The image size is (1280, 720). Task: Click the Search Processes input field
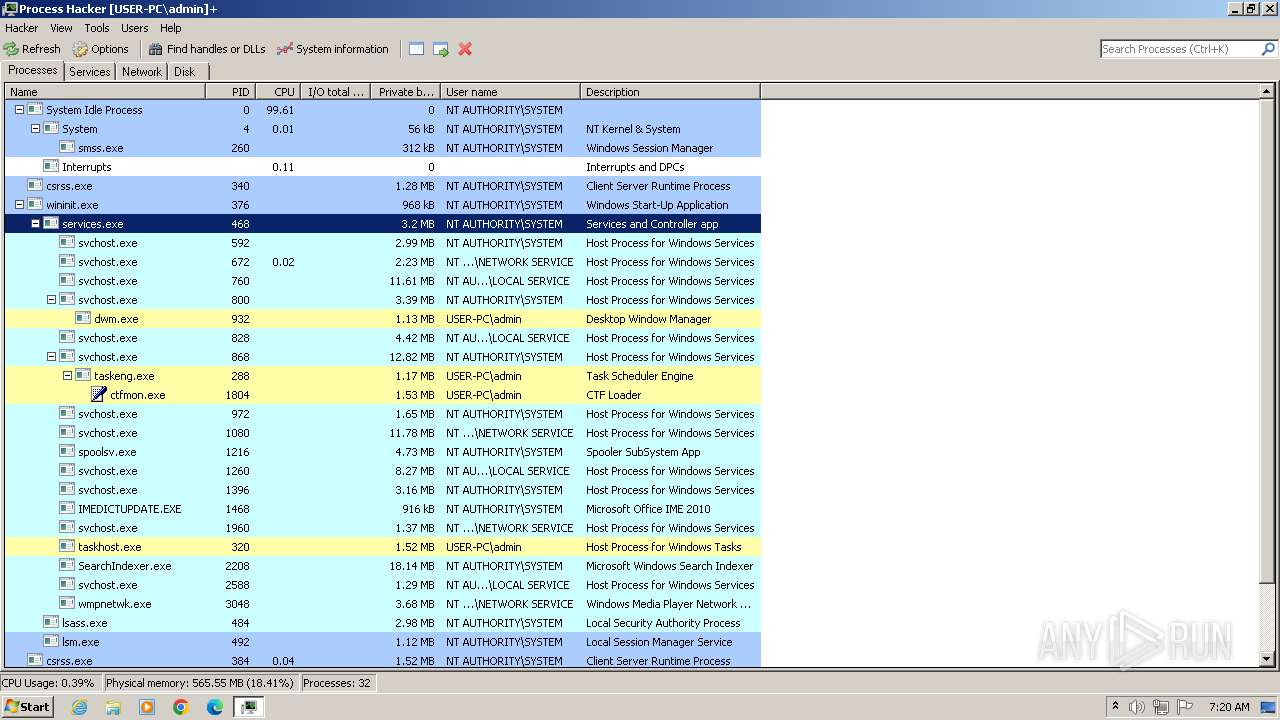1180,49
